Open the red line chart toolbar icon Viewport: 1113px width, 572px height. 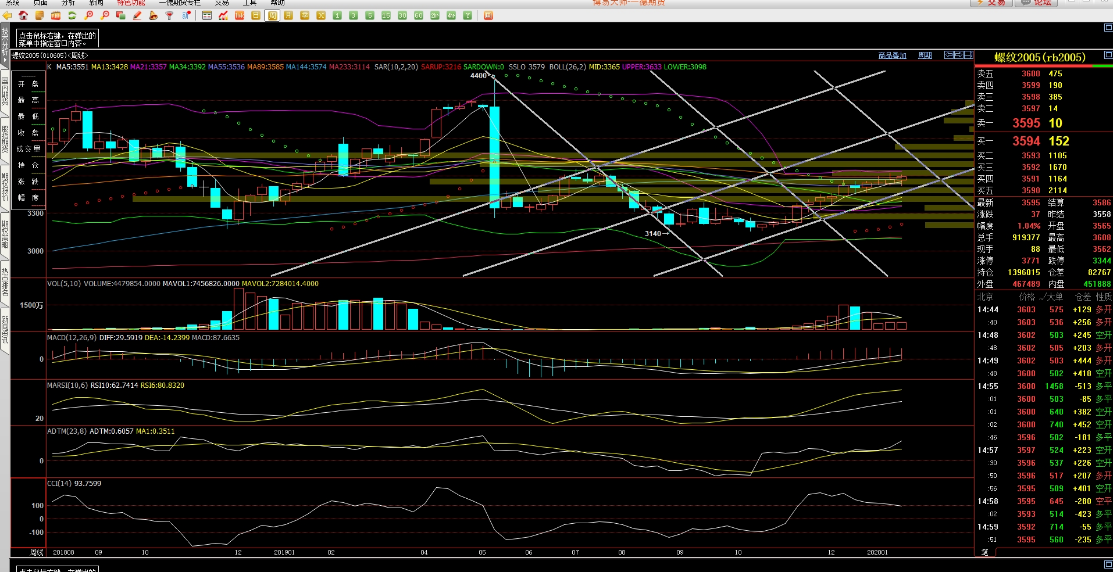(223, 15)
